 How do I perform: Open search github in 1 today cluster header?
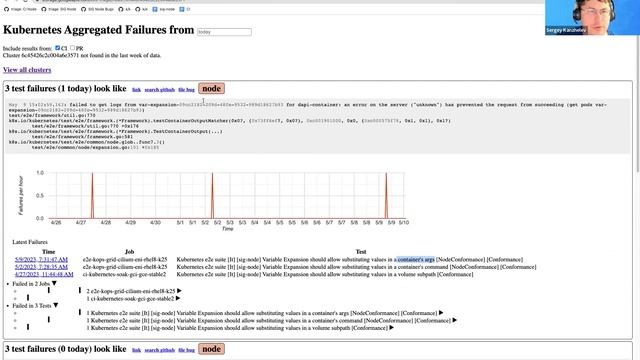160,89
